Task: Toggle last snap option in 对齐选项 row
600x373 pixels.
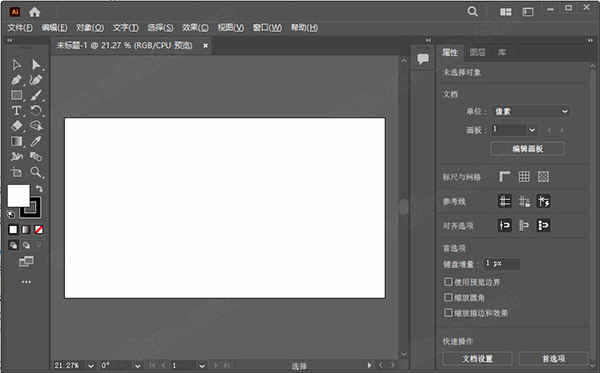Action: click(543, 225)
